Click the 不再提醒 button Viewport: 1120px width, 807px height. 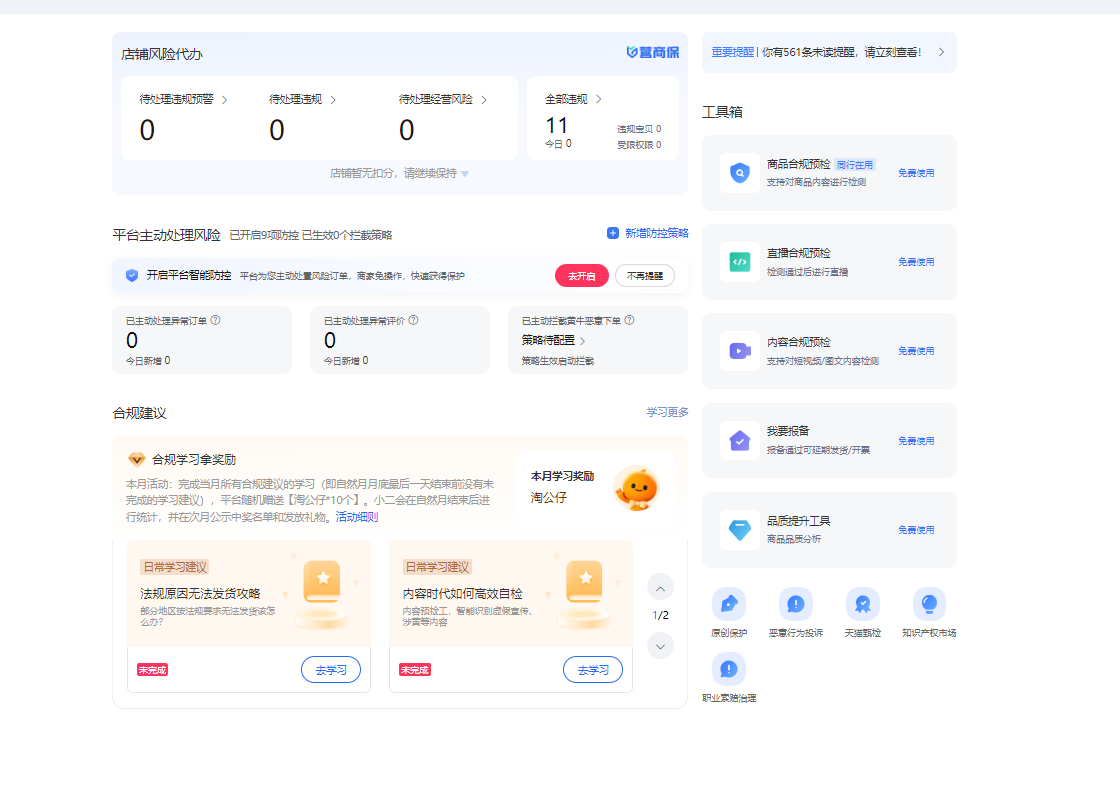644,276
